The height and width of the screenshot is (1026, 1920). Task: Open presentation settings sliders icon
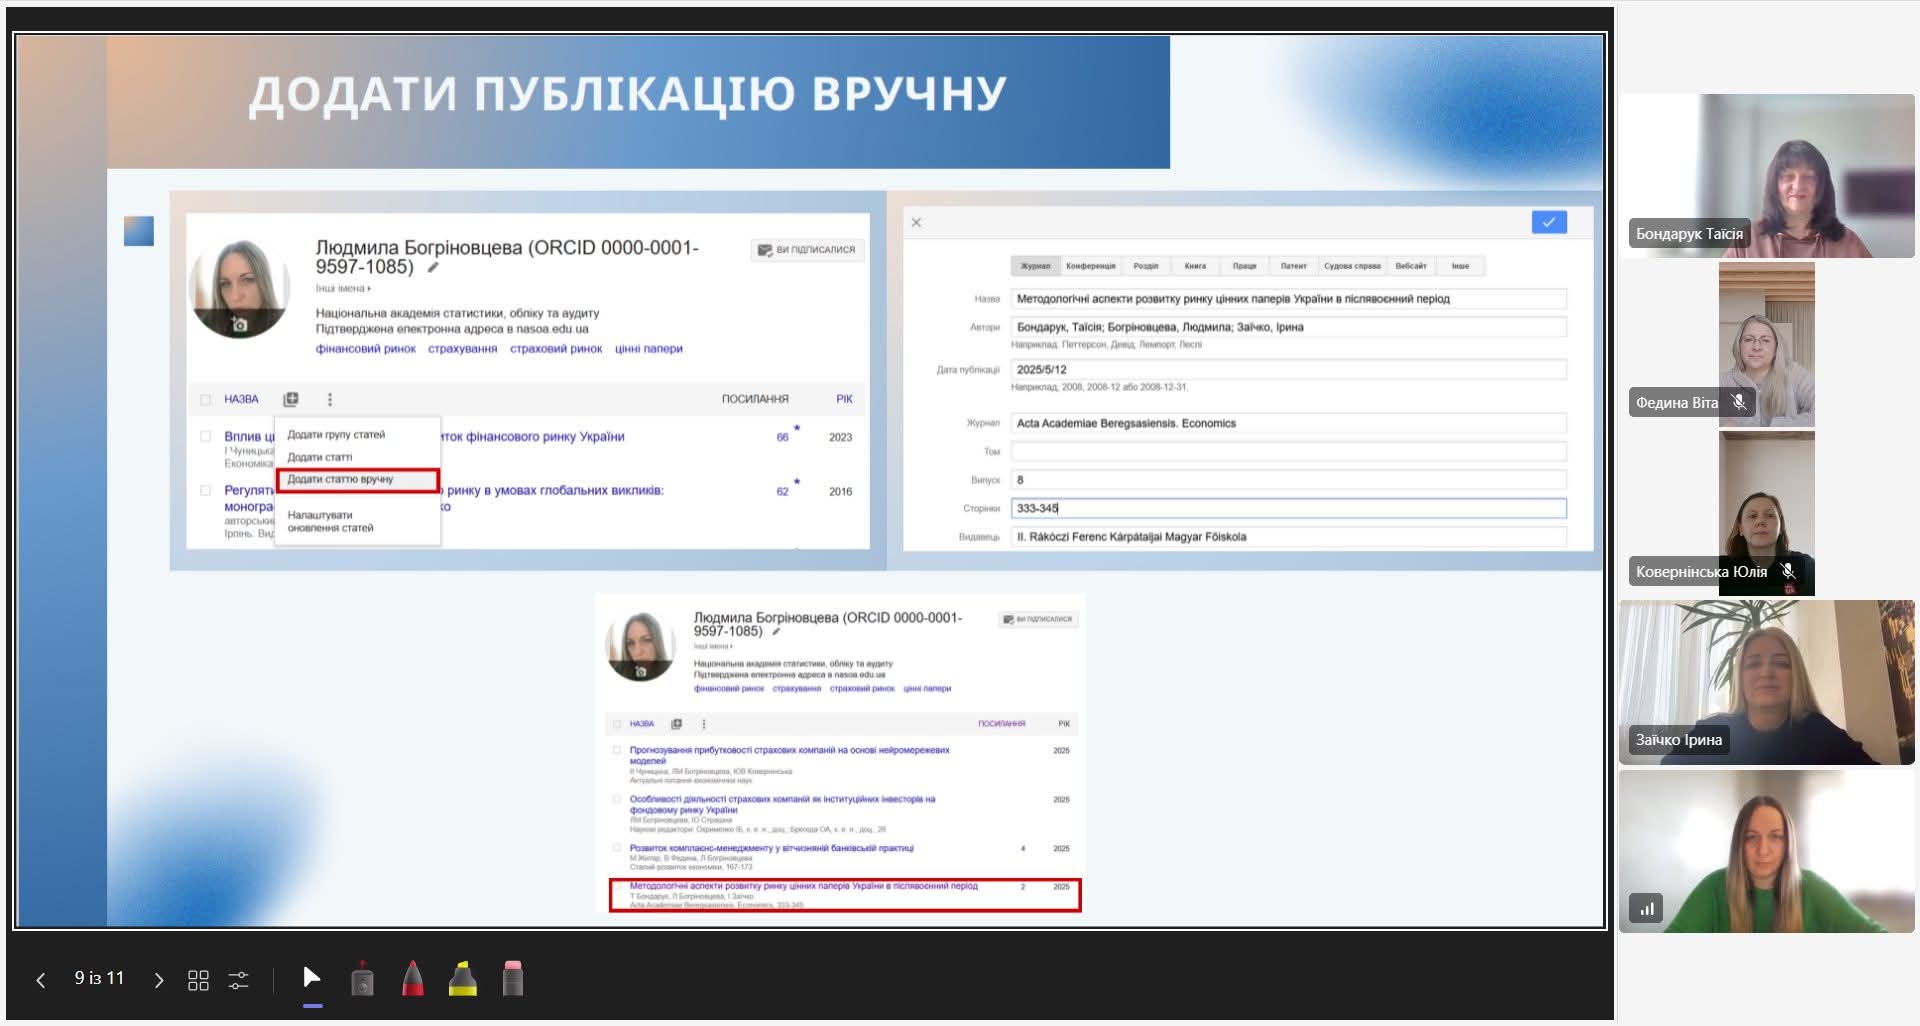pyautogui.click(x=238, y=980)
